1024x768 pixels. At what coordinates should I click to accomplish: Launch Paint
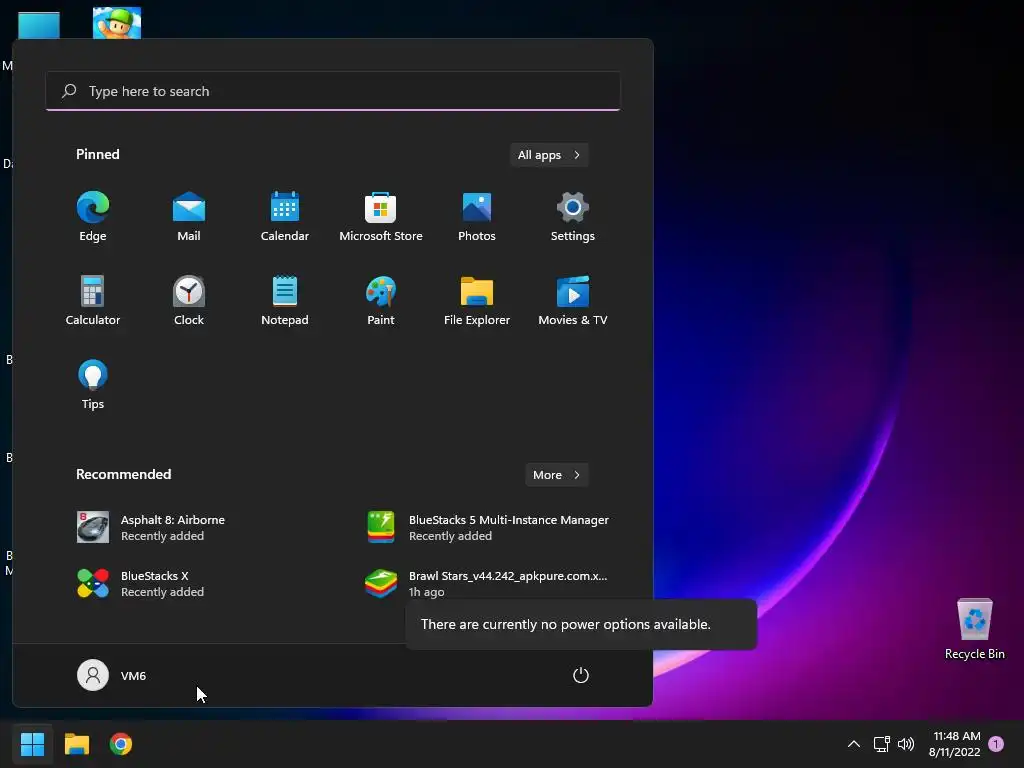coord(381,300)
